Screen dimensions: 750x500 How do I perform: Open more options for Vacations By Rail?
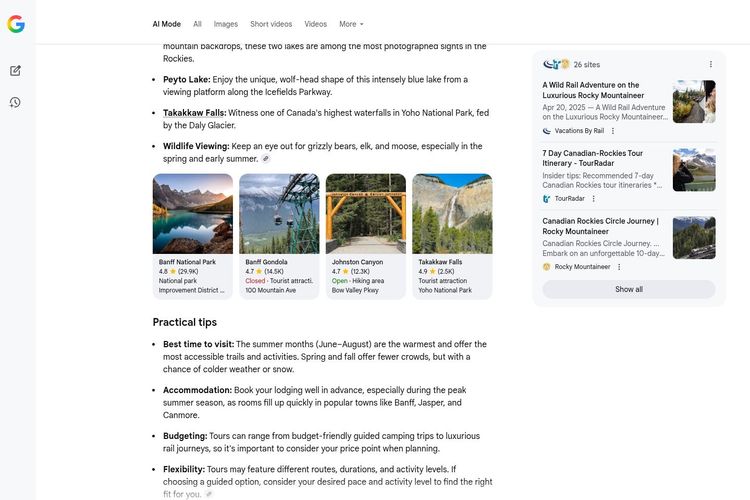point(613,131)
